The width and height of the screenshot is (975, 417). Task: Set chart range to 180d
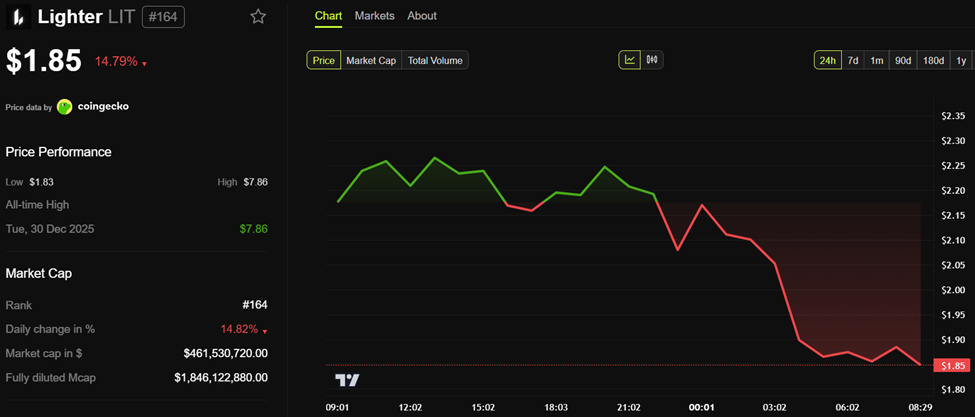[x=933, y=60]
